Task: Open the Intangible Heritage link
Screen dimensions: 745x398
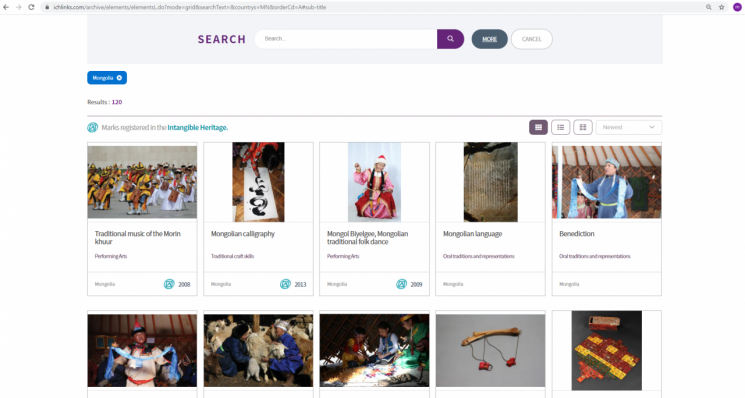Action: (198, 127)
